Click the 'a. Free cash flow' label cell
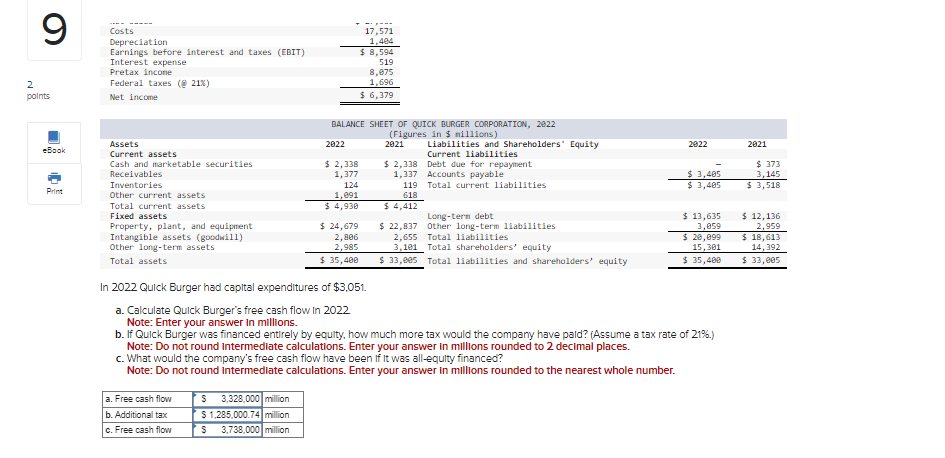945x458 pixels. coord(148,399)
